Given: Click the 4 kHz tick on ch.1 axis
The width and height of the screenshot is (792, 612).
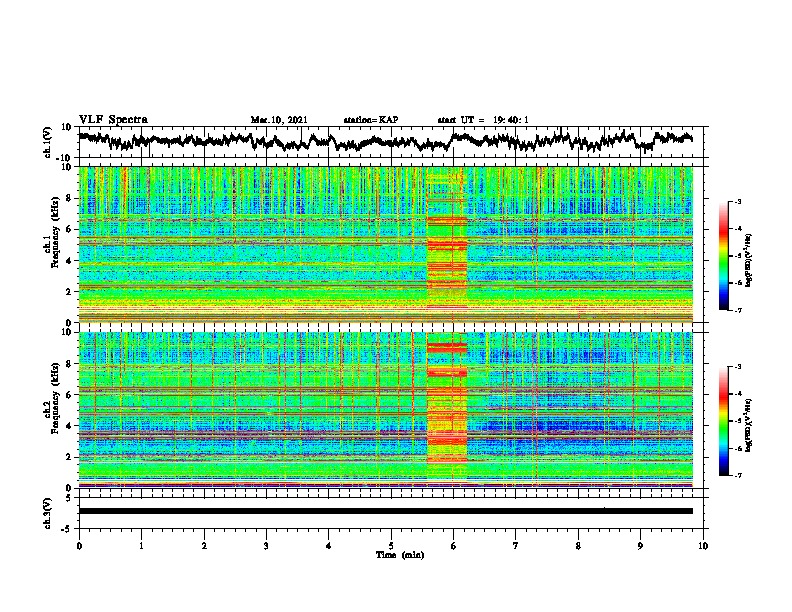Looking at the screenshot, I should [71, 261].
